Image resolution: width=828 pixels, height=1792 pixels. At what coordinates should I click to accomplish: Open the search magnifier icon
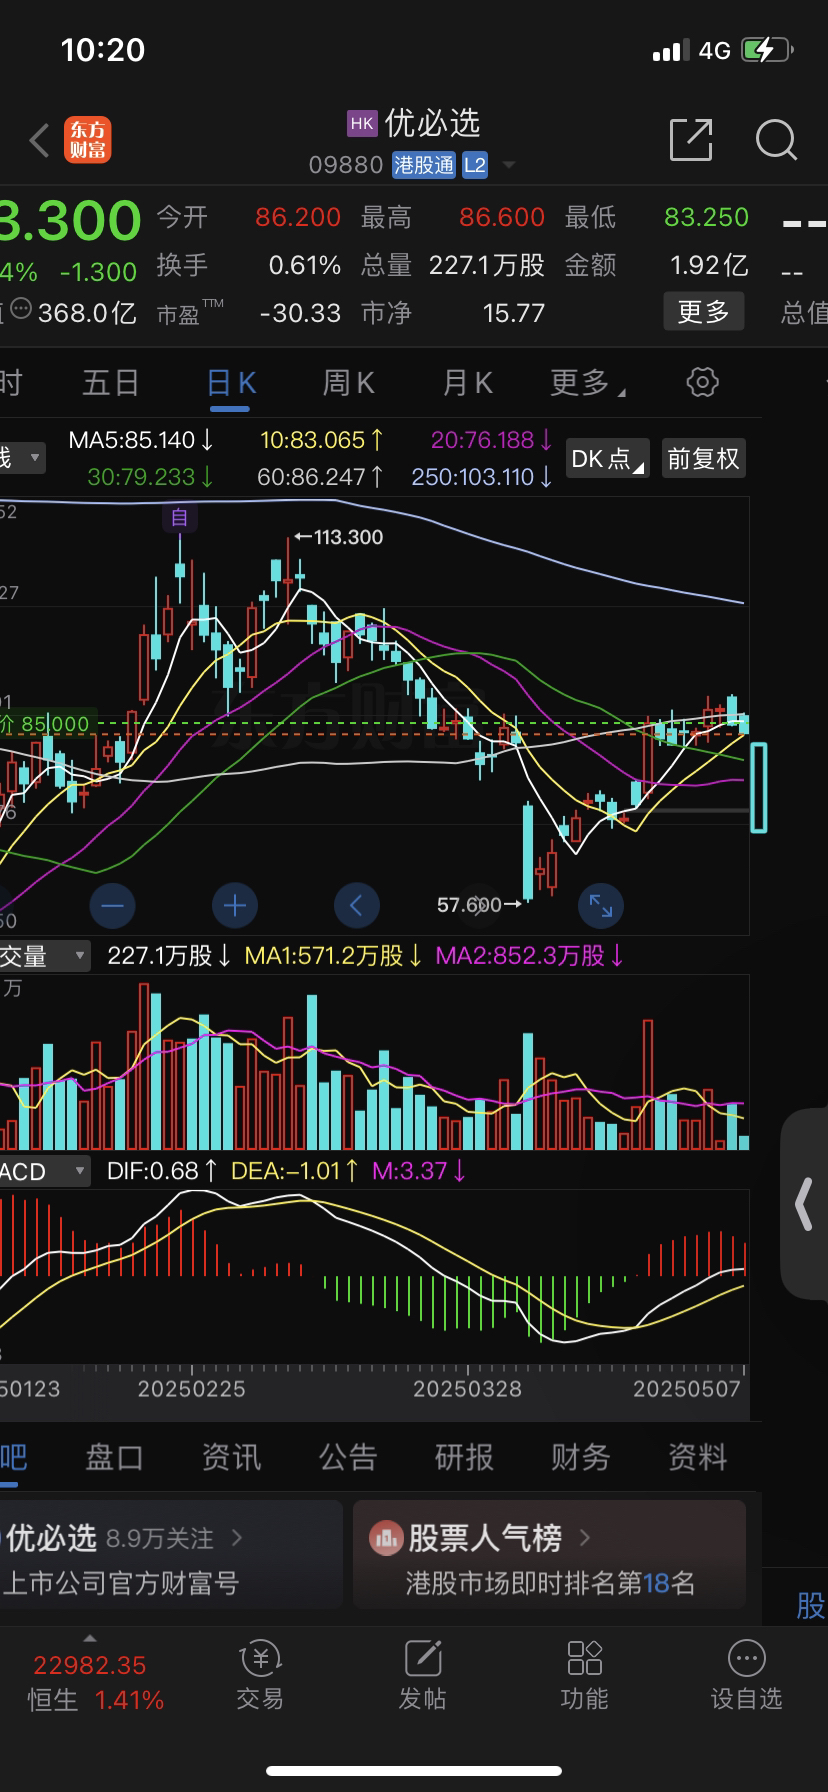tap(776, 140)
